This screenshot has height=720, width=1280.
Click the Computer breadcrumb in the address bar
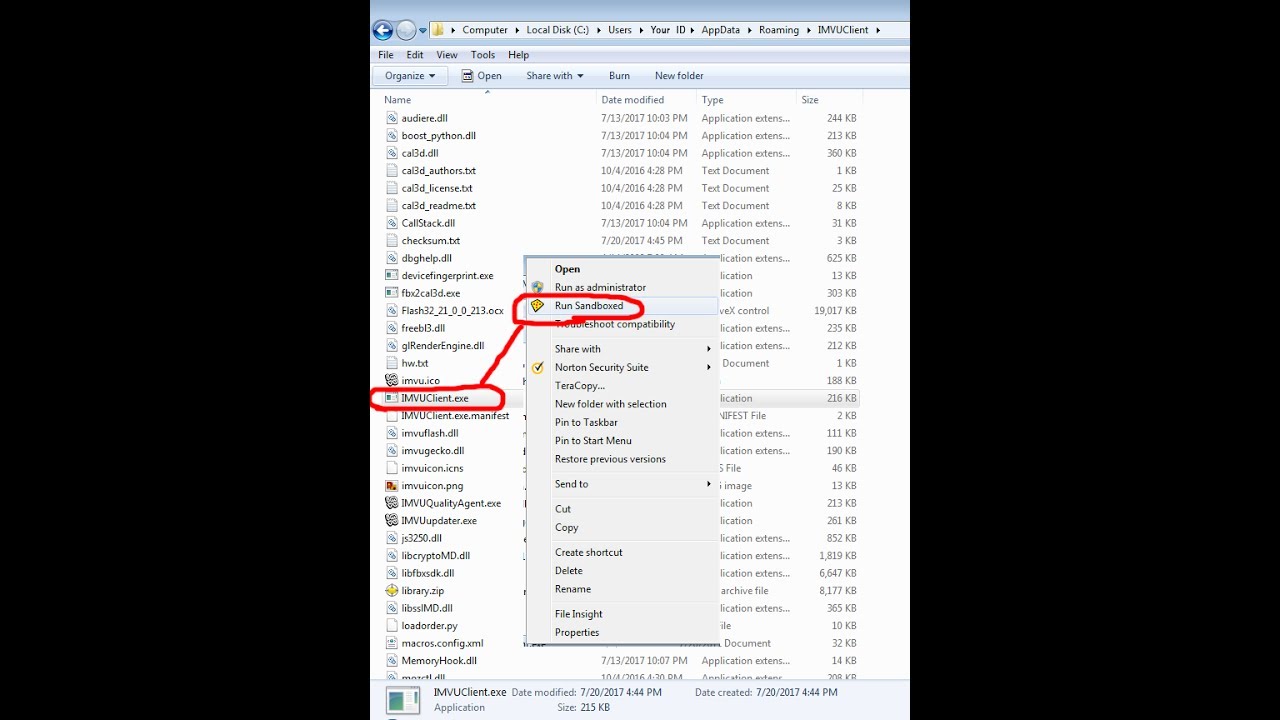click(485, 30)
